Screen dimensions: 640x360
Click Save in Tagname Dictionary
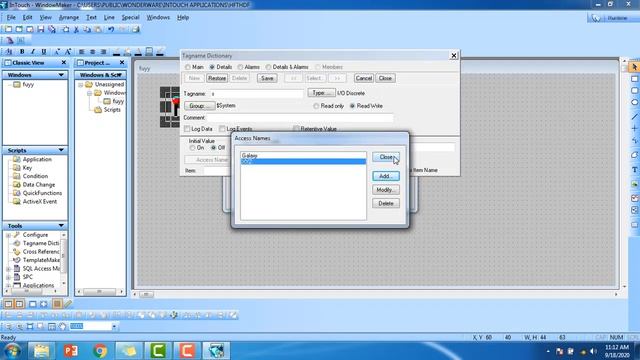267,78
